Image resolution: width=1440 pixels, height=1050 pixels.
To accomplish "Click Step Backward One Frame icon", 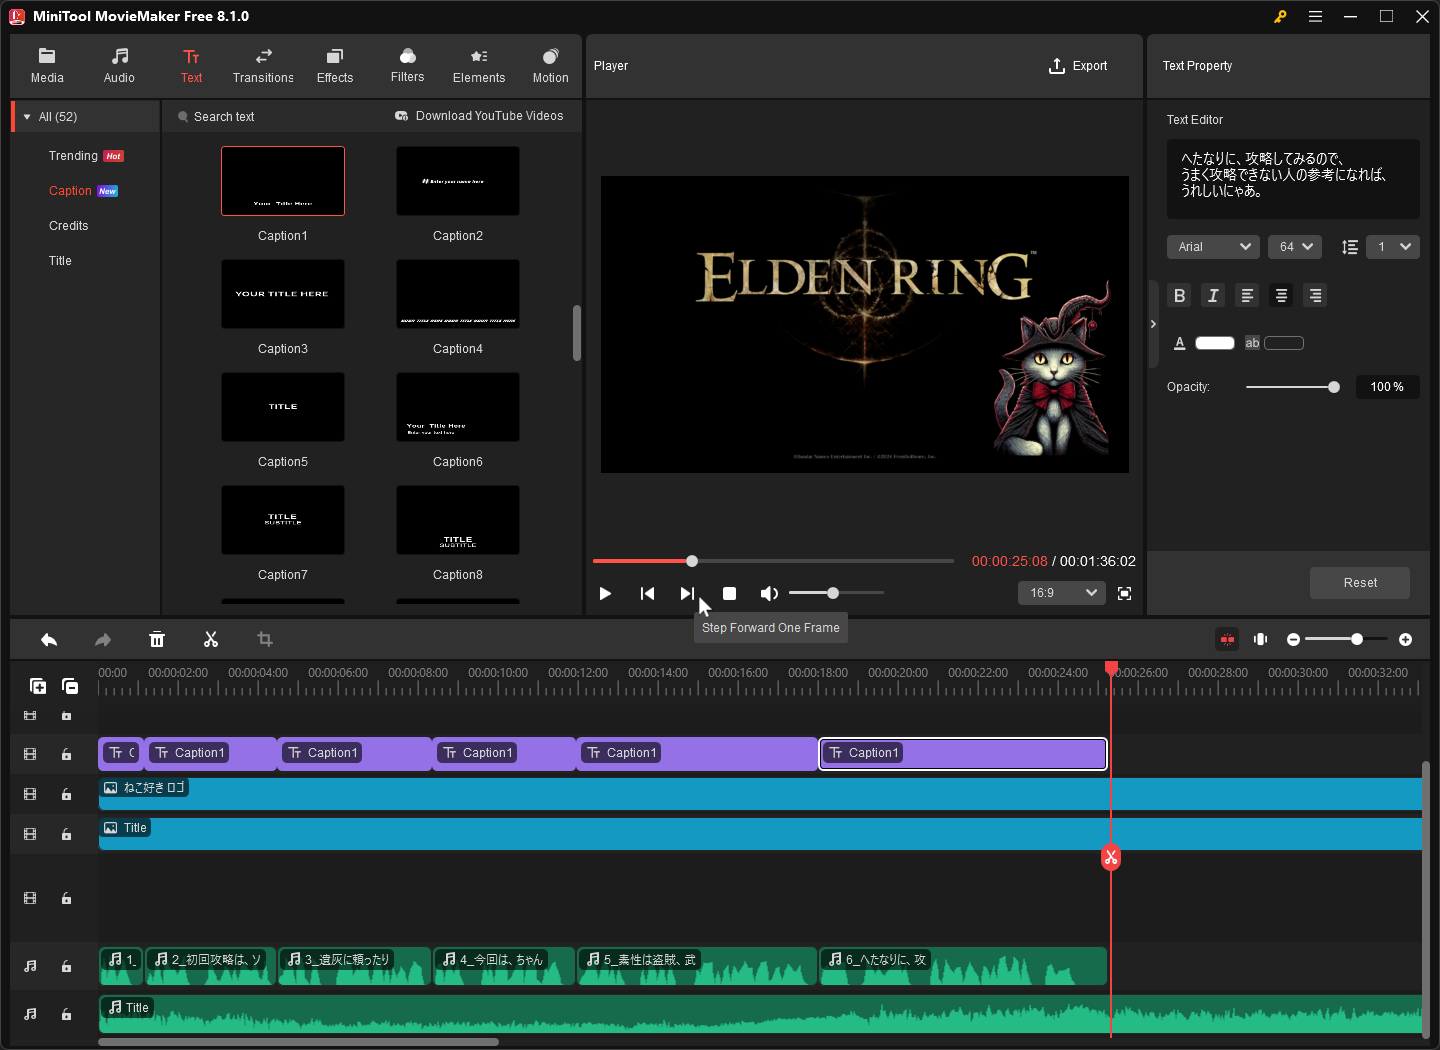I will coord(647,594).
